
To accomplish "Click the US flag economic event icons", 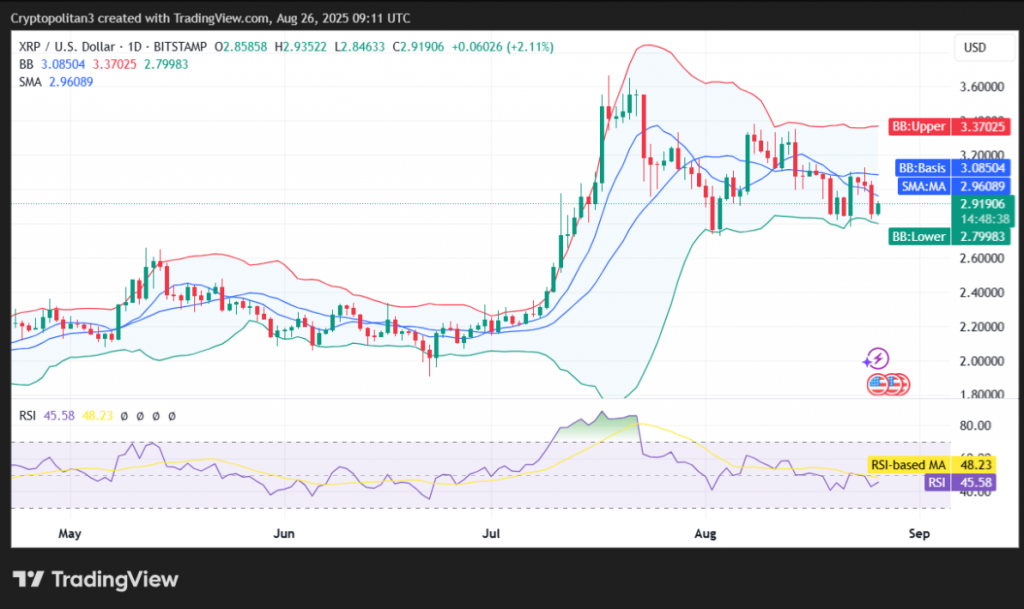I will 886,384.
